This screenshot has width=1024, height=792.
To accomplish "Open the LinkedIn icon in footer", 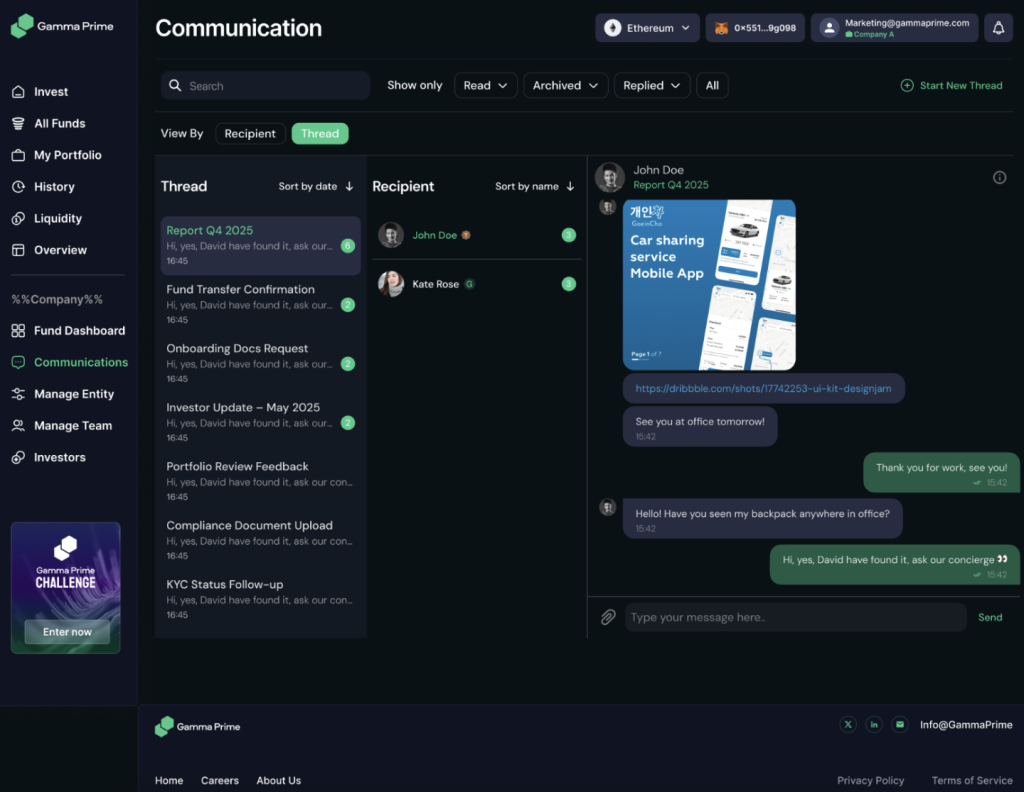I will (x=874, y=725).
